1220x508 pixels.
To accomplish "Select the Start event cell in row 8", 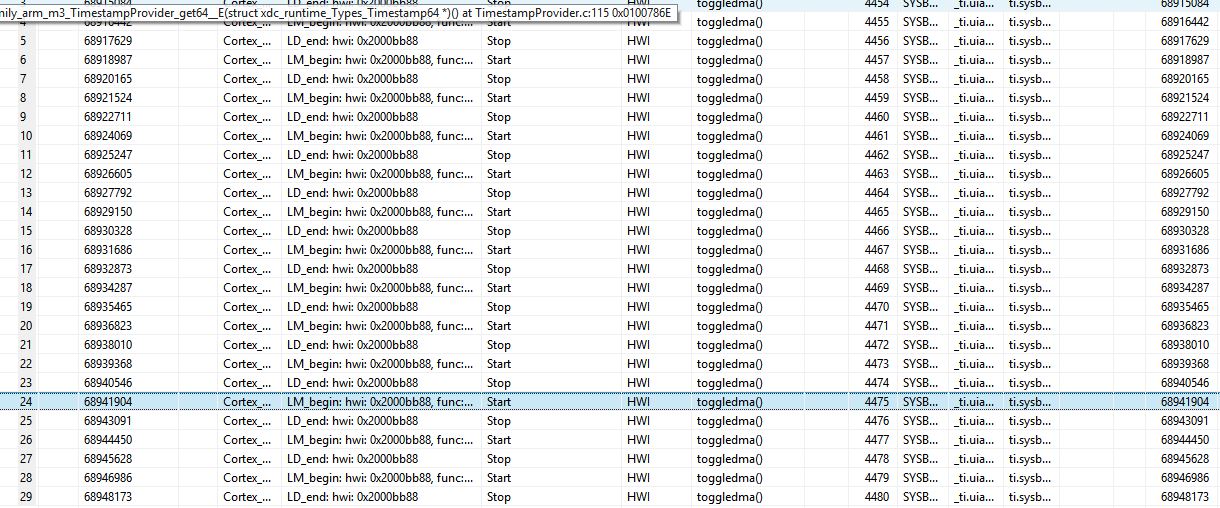I will click(499, 98).
